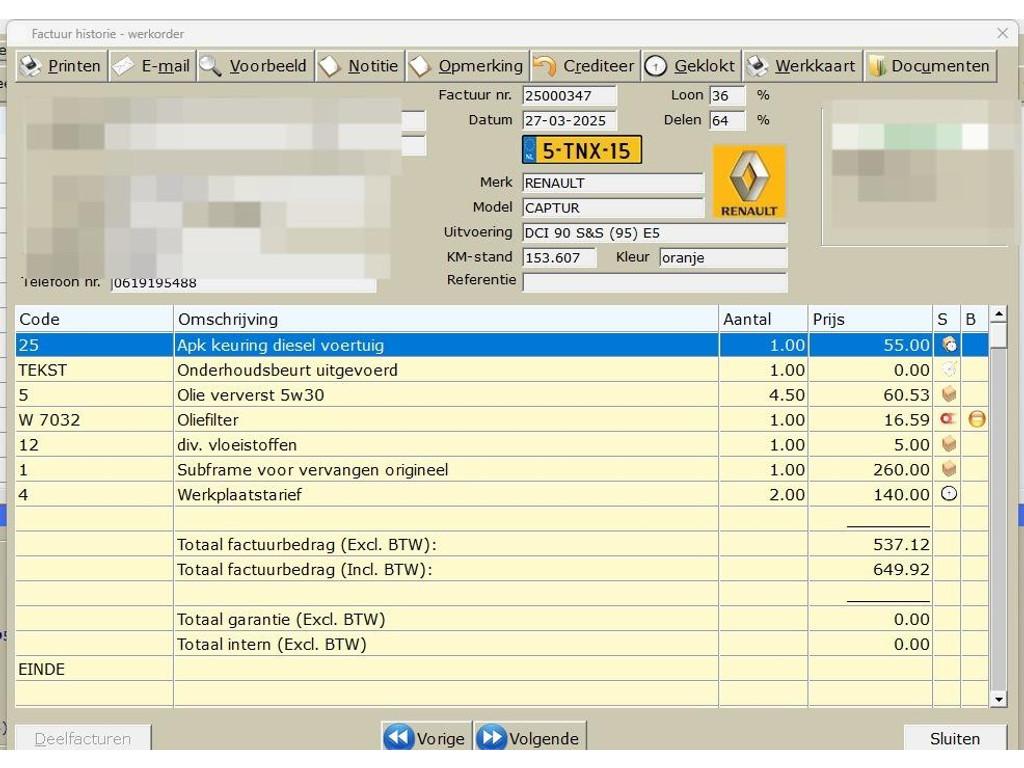Go to previous invoice with Vorige
Viewport: 1024px width, 768px height.
pos(426,738)
